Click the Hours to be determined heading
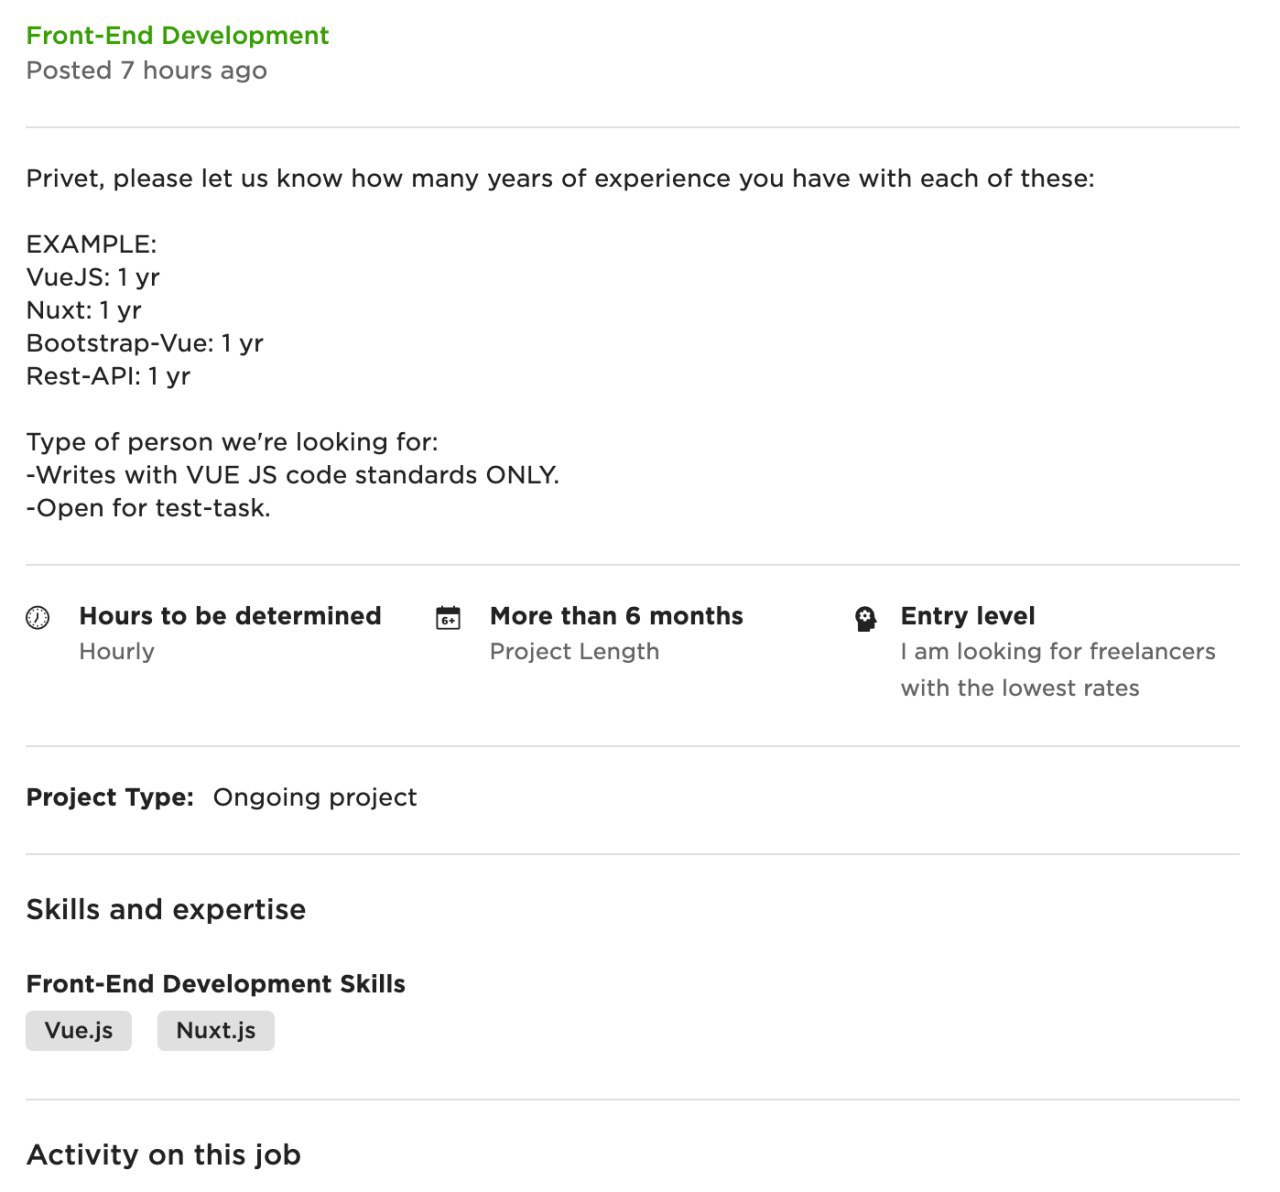This screenshot has height=1192, width=1280. pyautogui.click(x=230, y=616)
